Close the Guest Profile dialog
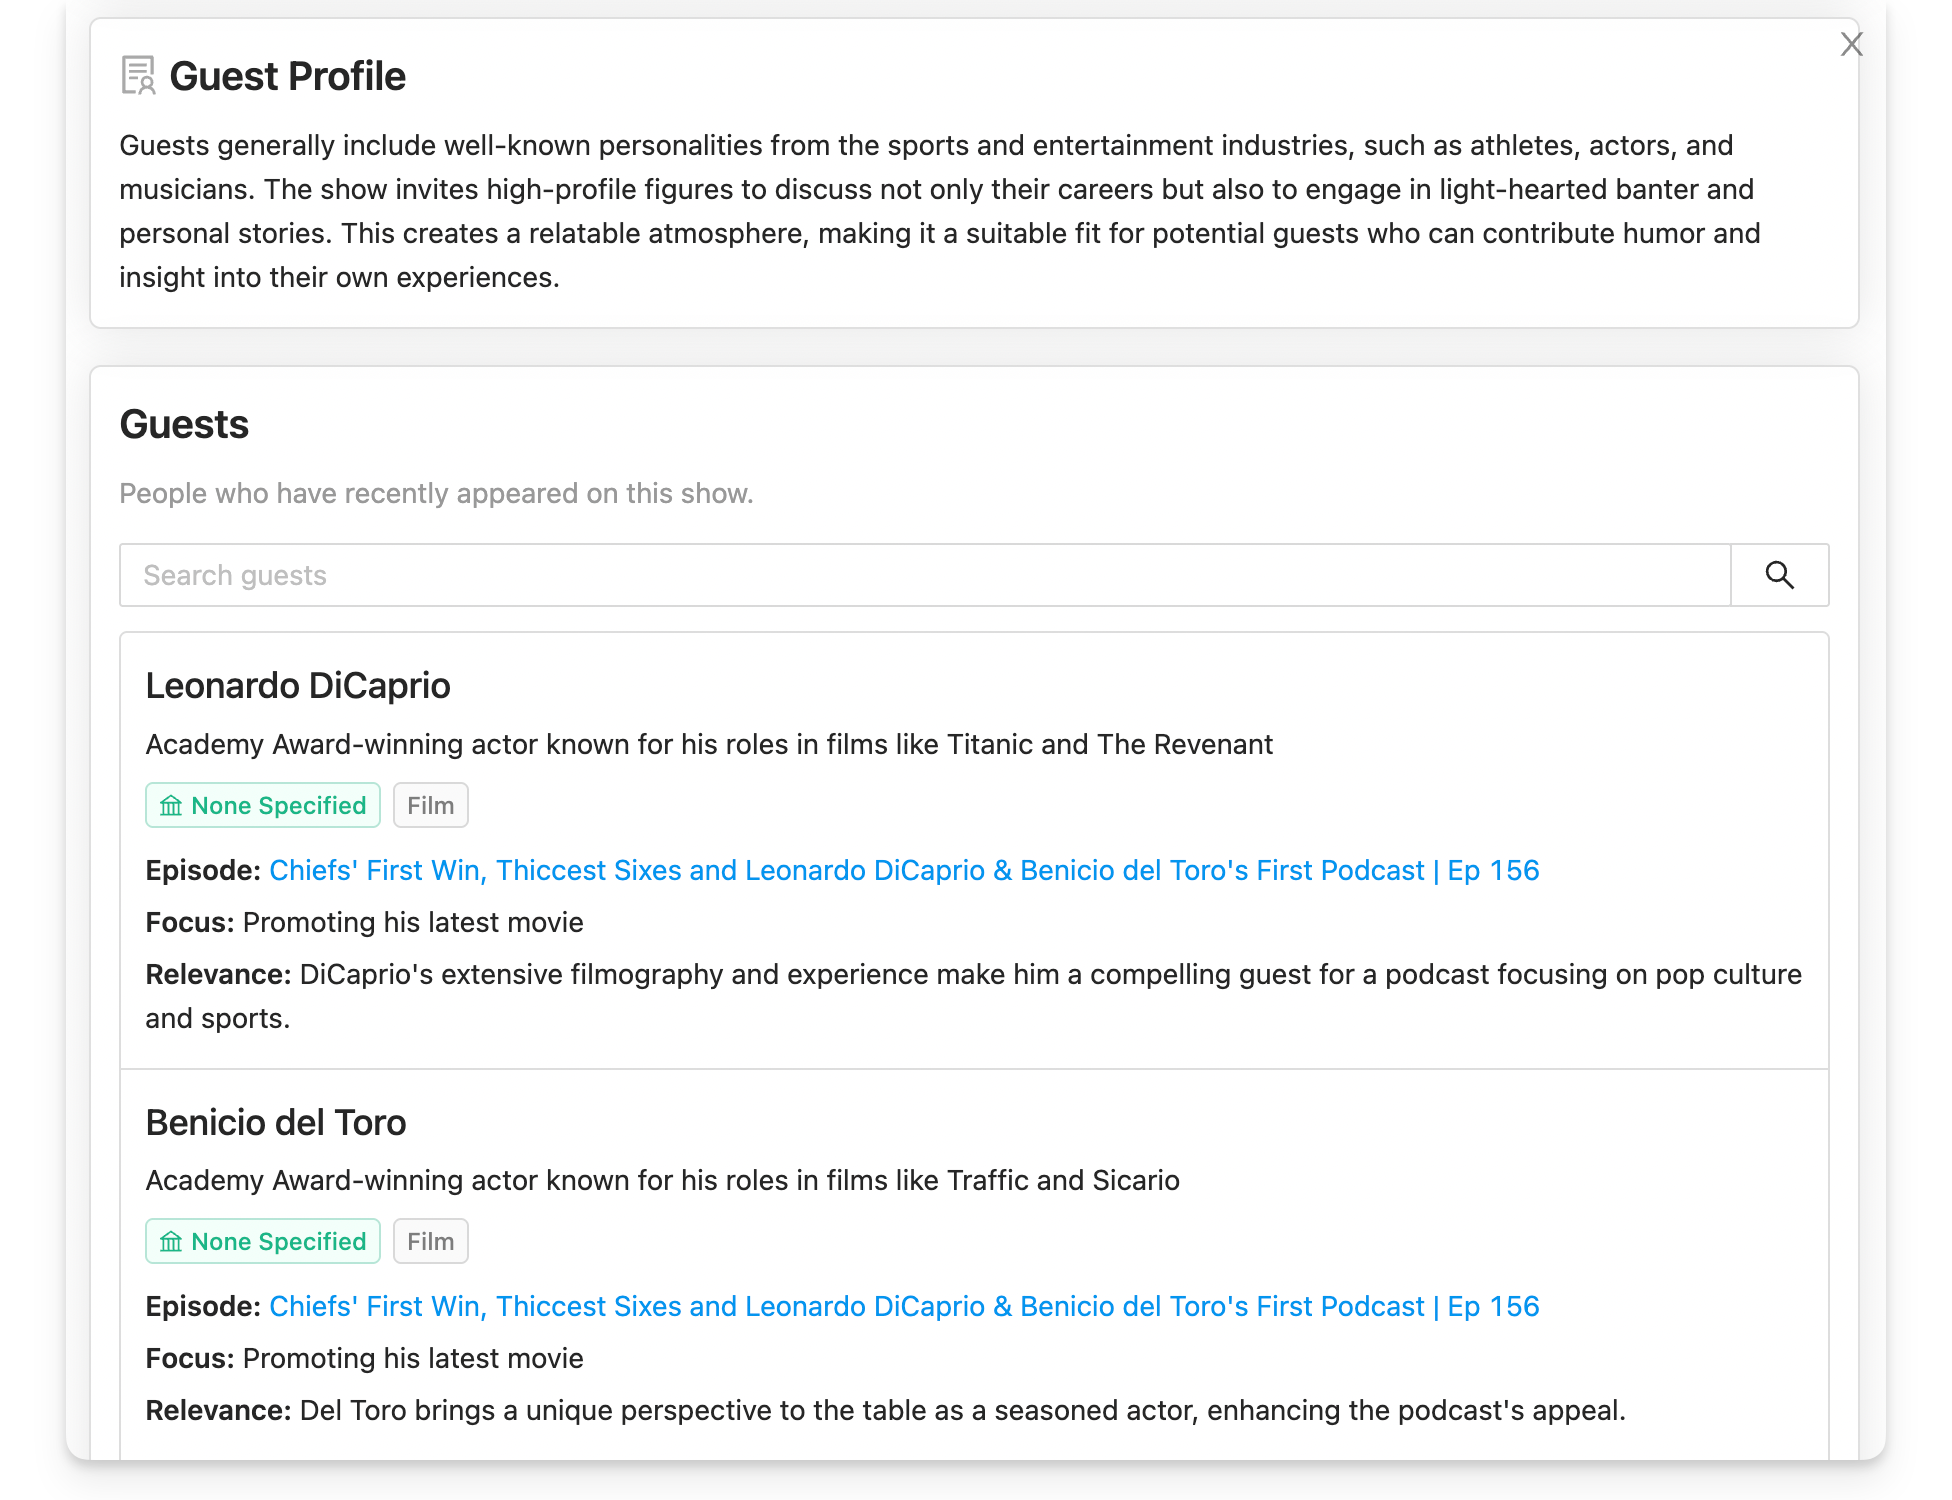The image size is (1952, 1500). 1851,44
